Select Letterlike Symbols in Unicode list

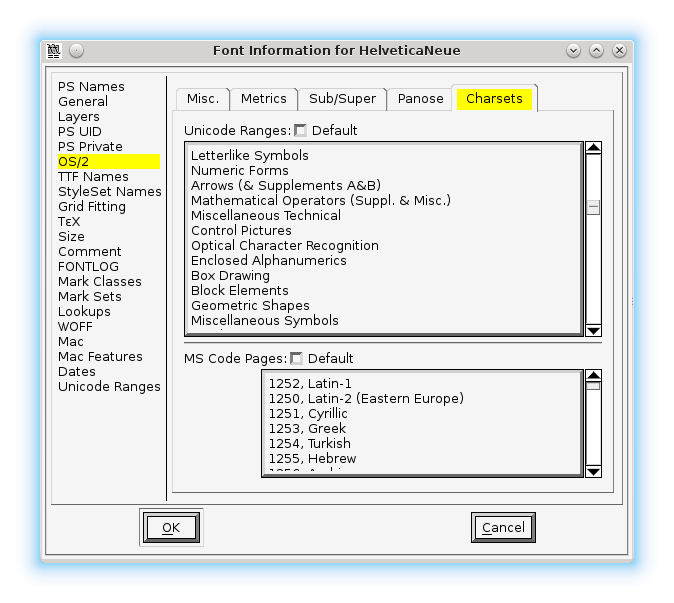(x=250, y=156)
